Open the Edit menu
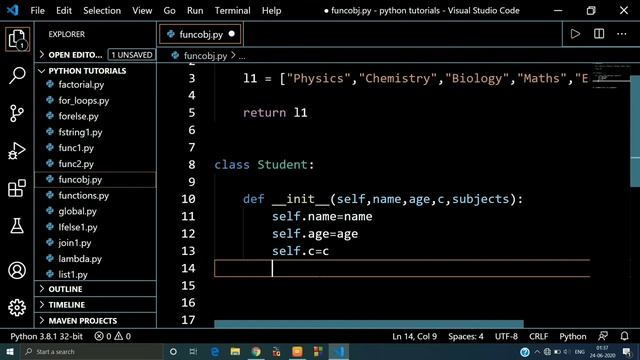 (x=64, y=10)
